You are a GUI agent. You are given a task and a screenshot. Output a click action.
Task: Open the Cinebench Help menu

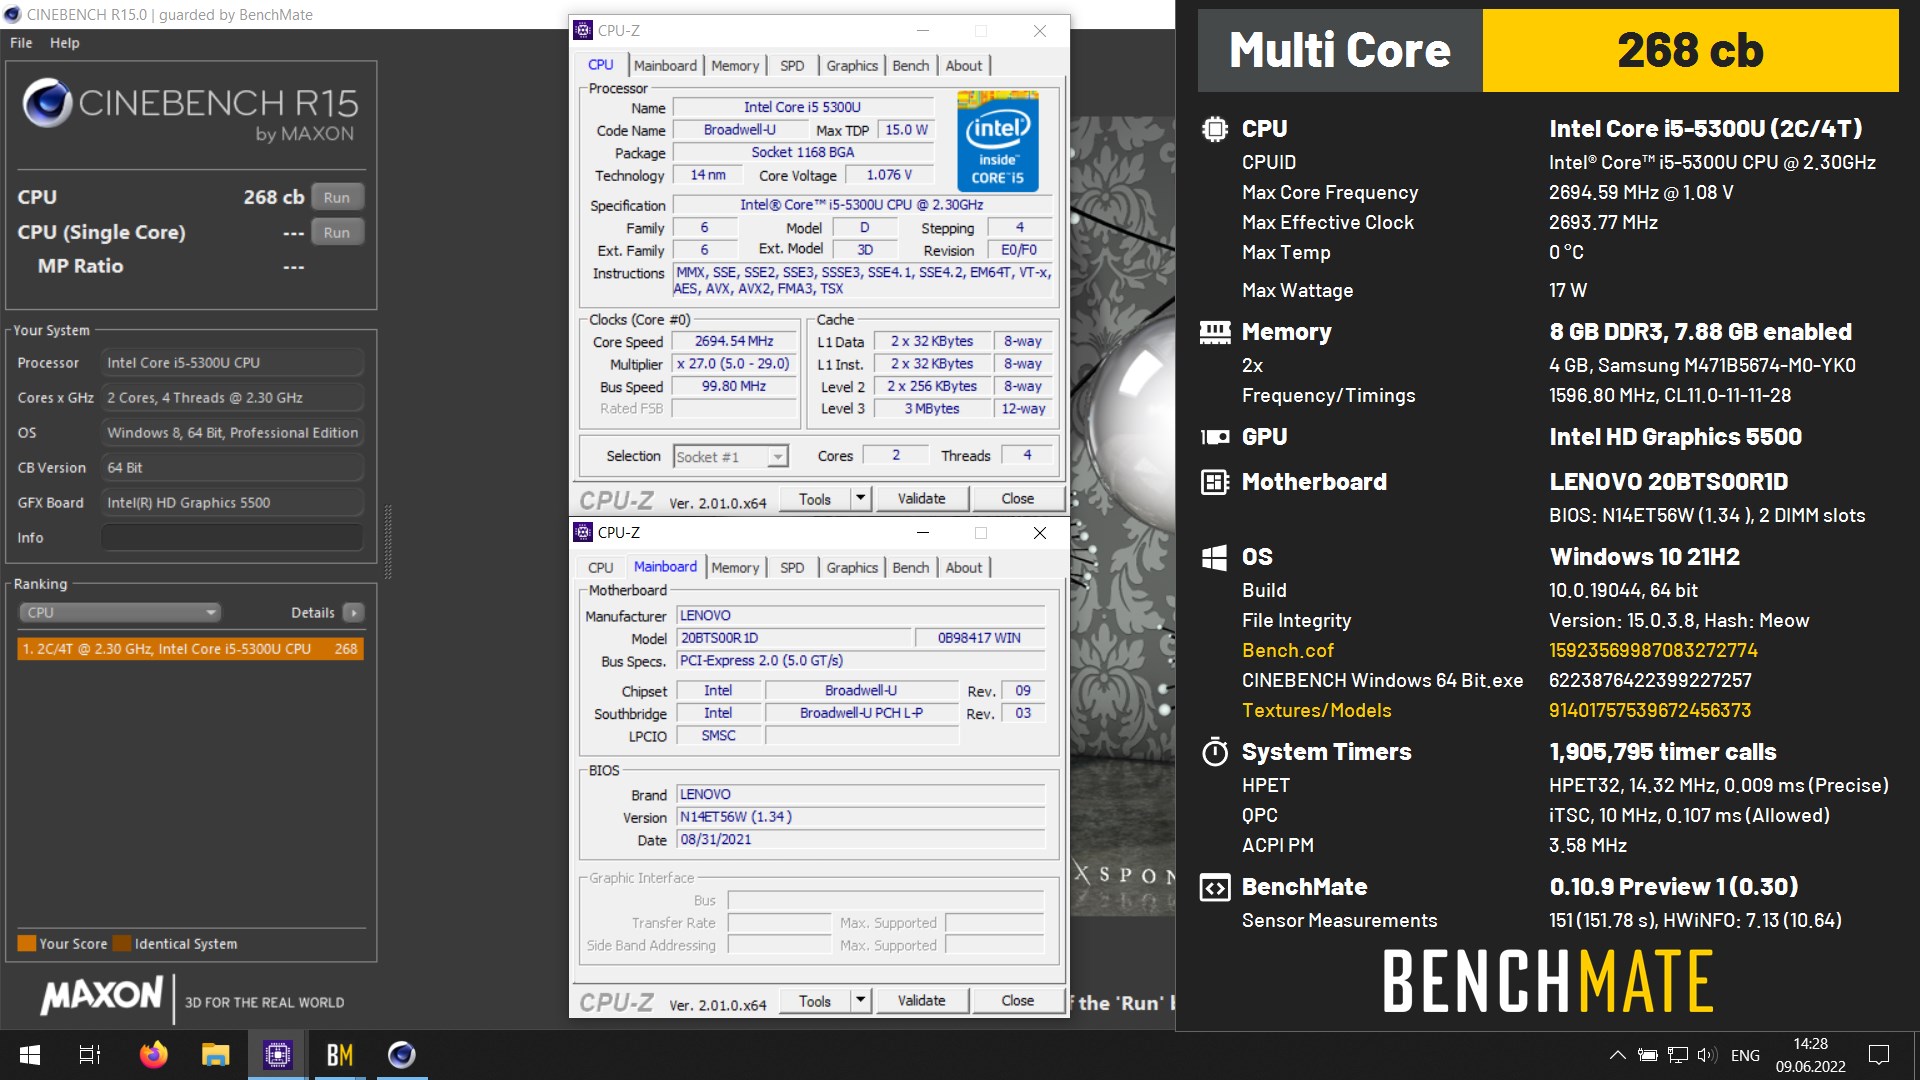(65, 43)
